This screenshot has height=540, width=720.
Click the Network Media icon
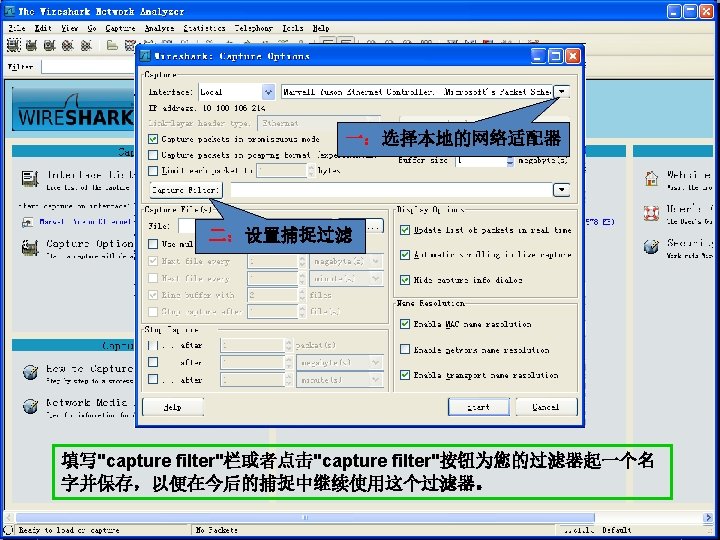[x=30, y=406]
